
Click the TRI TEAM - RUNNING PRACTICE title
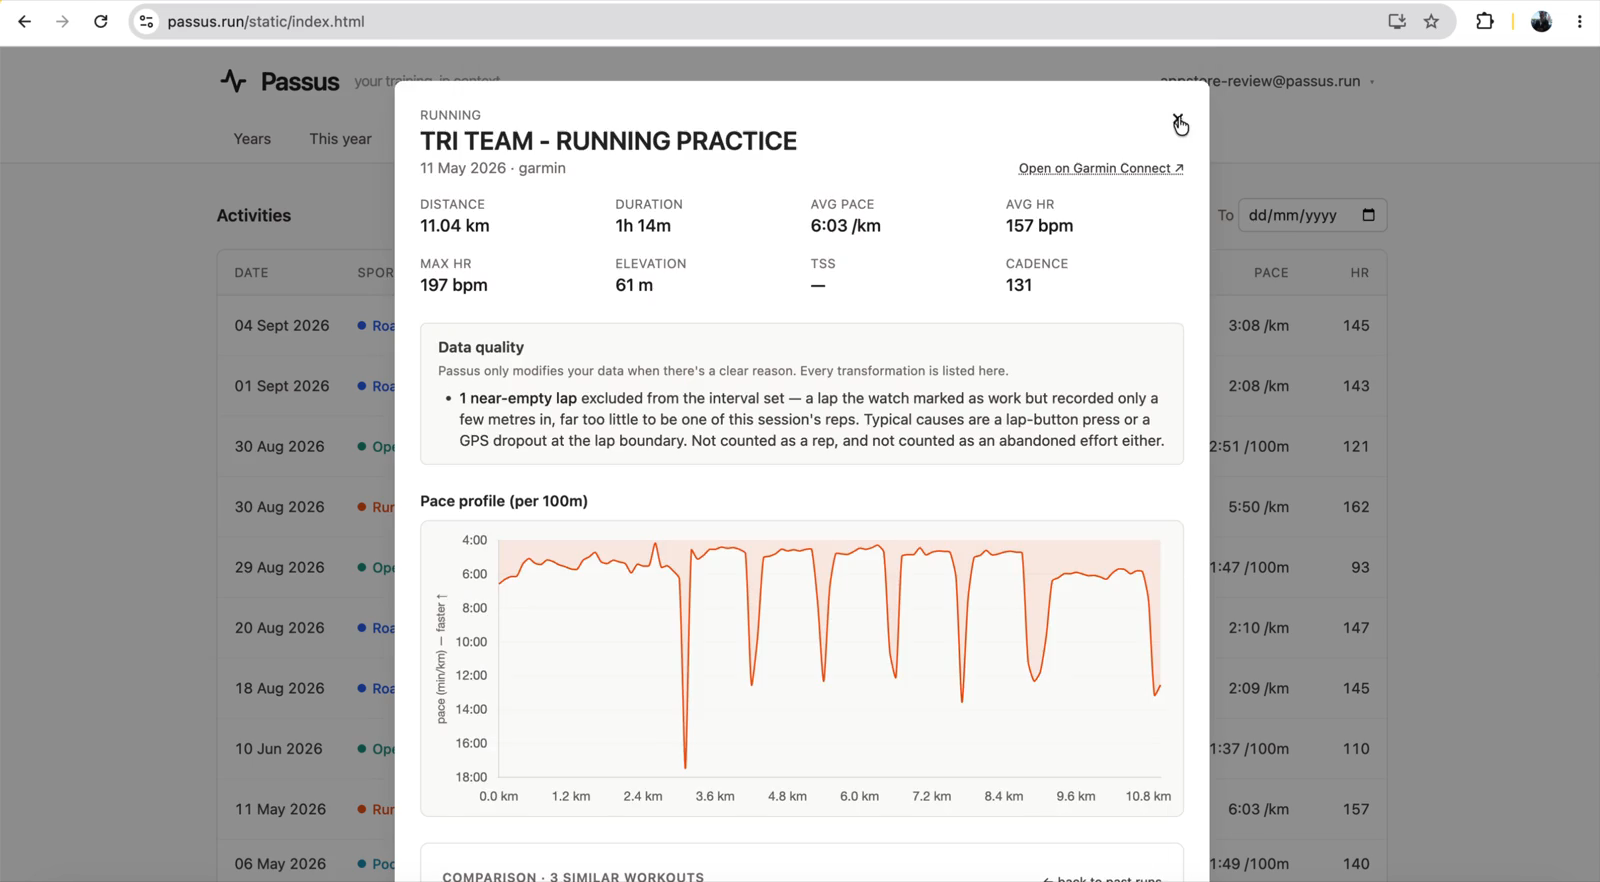(x=608, y=141)
